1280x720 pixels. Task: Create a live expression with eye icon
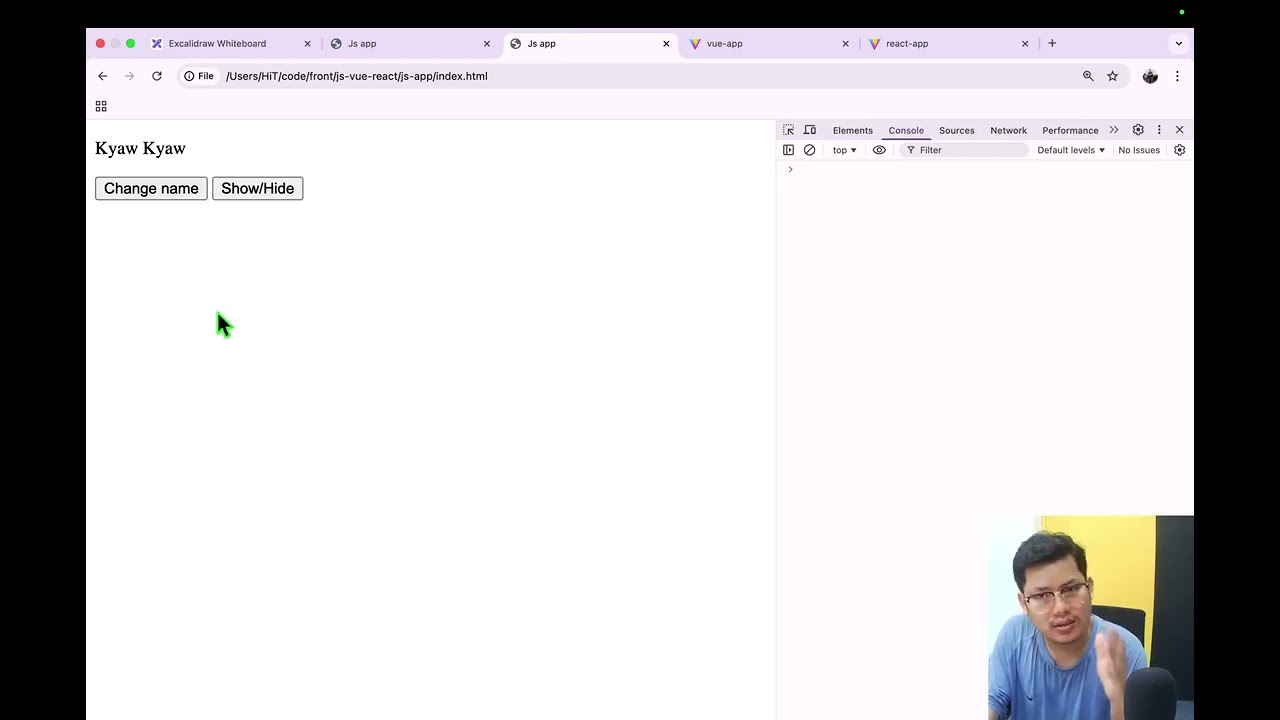pyautogui.click(x=879, y=150)
